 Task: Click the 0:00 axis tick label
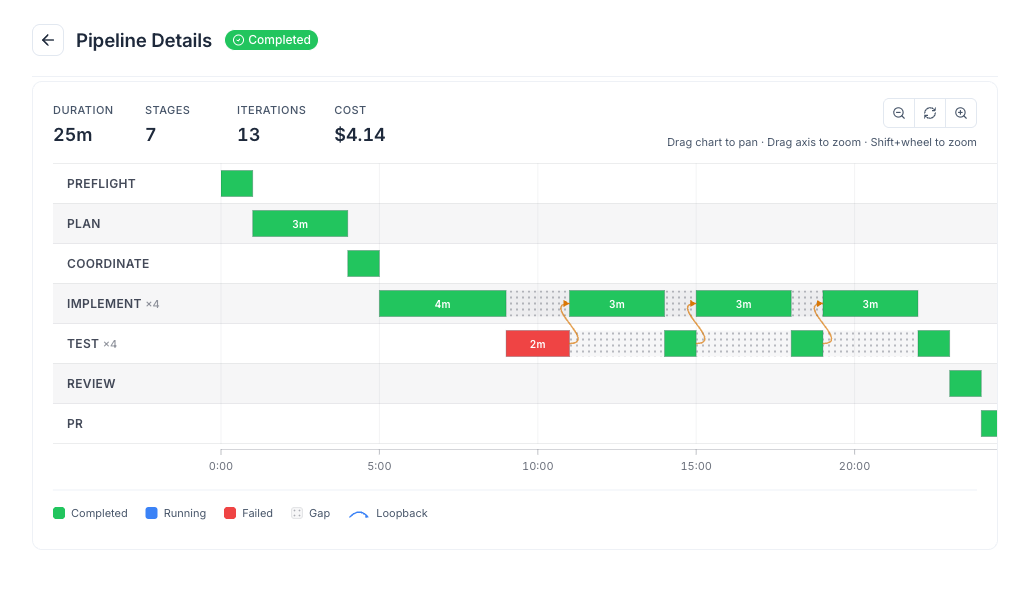[x=221, y=466]
